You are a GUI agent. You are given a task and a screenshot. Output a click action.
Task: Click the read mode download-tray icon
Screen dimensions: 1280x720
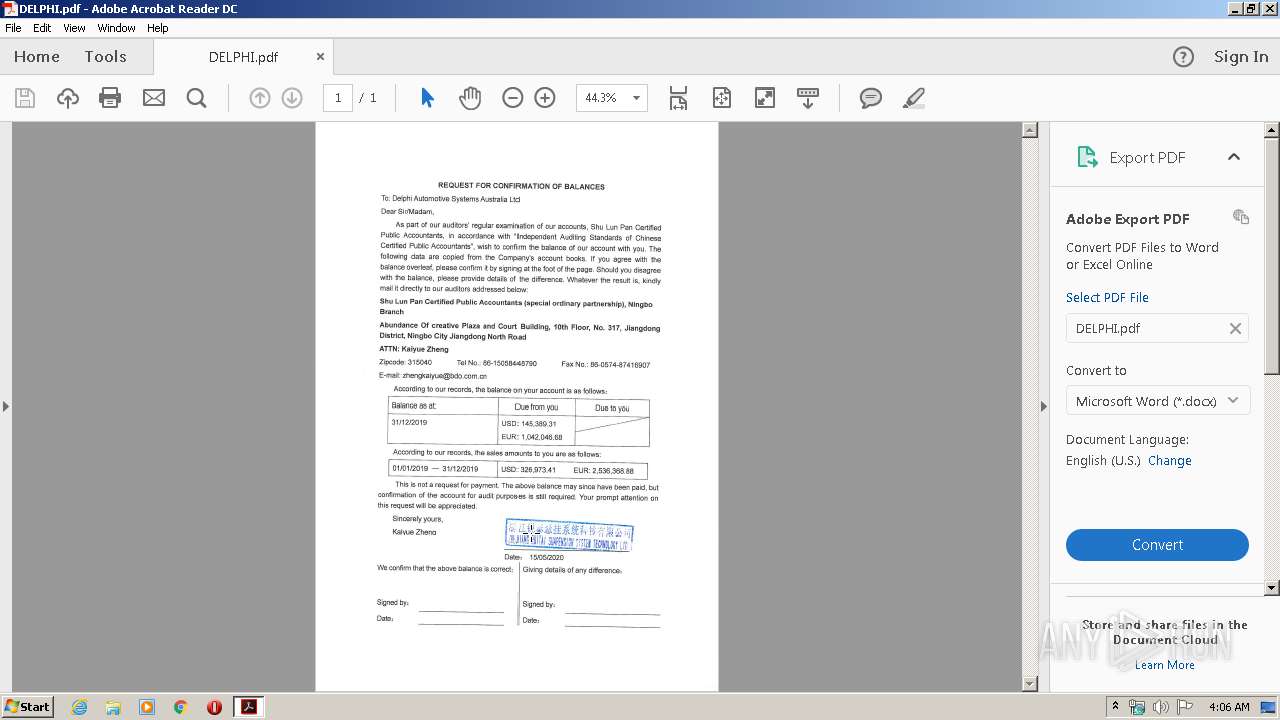coord(808,98)
